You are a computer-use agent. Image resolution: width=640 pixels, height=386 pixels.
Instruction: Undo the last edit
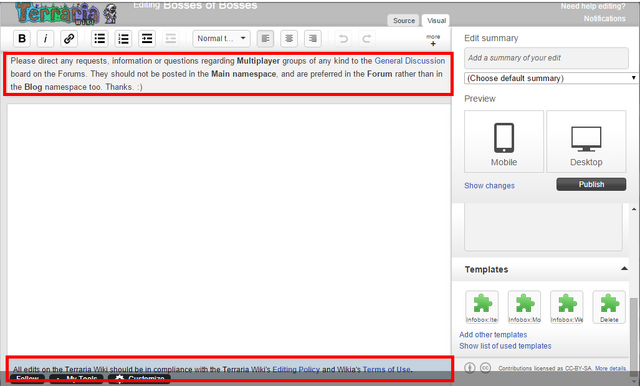[343, 39]
